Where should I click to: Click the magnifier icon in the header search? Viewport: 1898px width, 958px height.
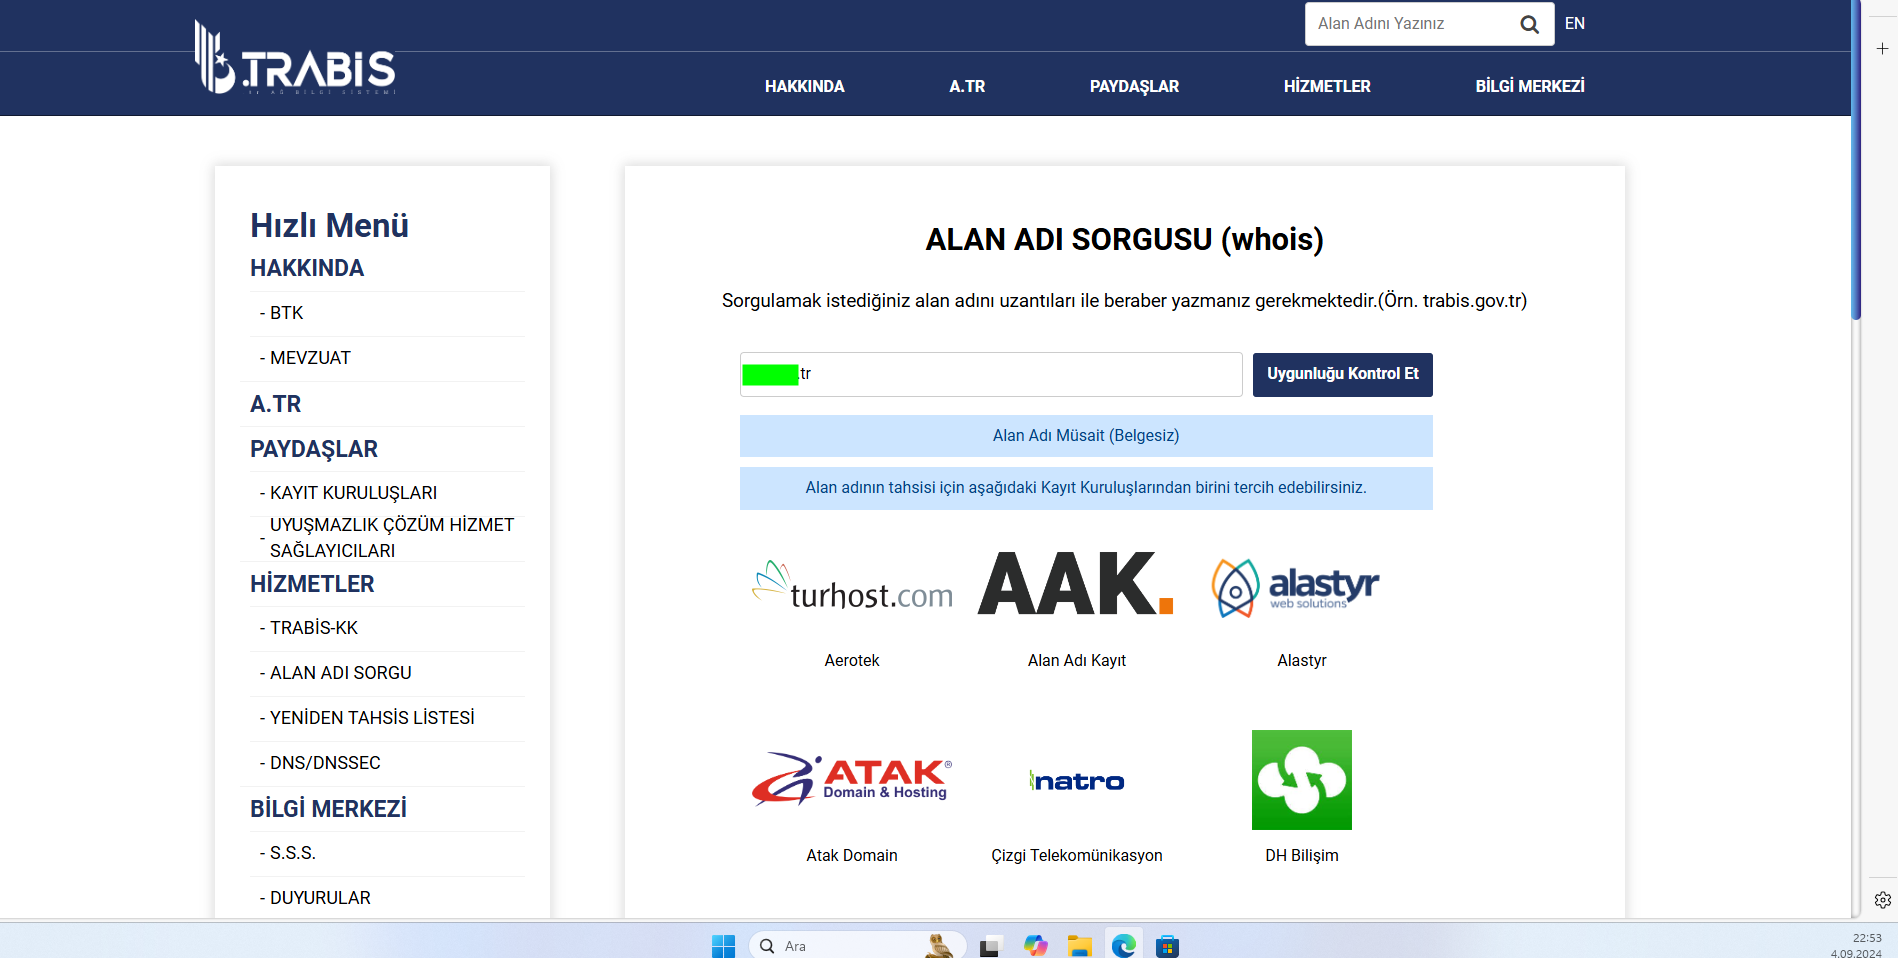tap(1529, 24)
